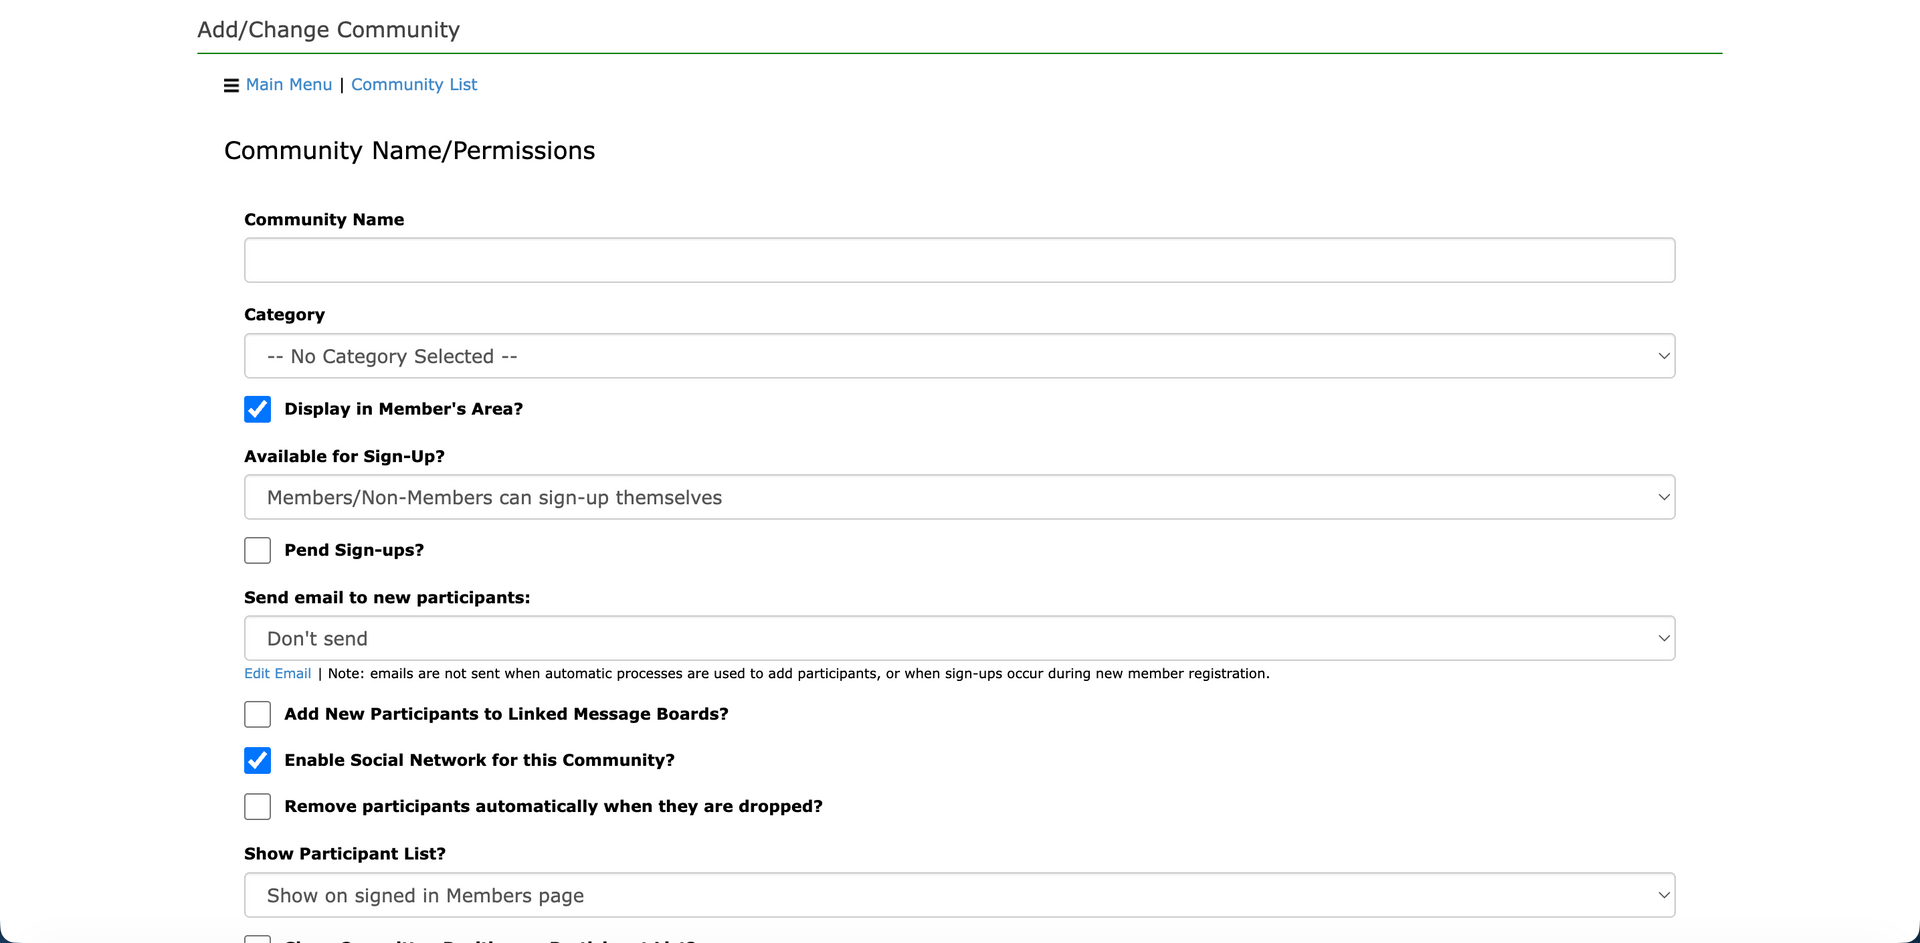Navigate to the Community List
This screenshot has width=1920, height=943.
coord(414,85)
